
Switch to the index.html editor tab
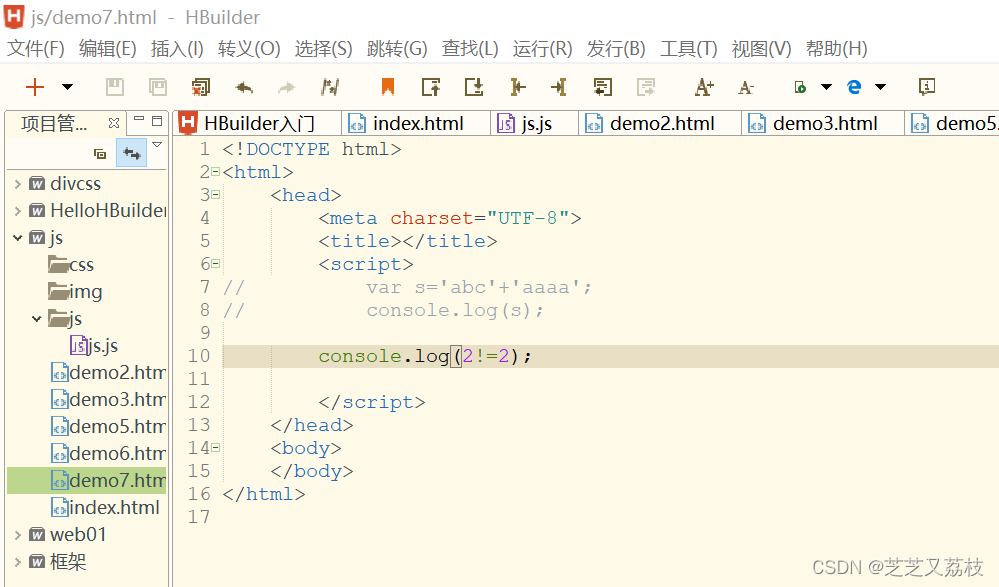point(416,123)
